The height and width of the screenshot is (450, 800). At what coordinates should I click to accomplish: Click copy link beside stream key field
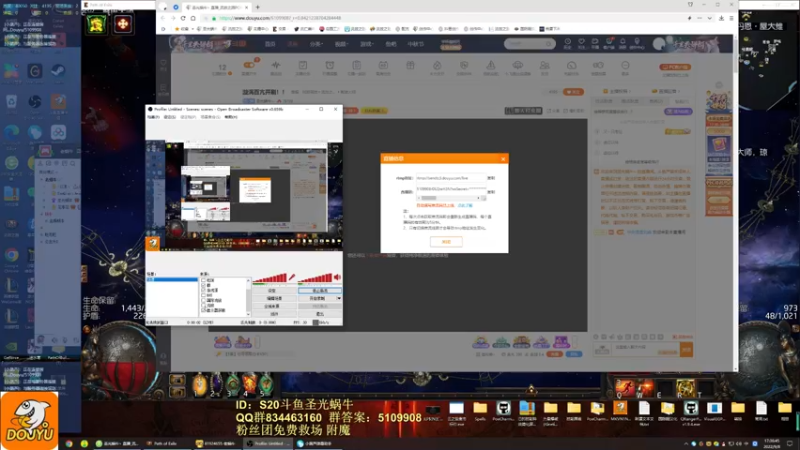[491, 192]
